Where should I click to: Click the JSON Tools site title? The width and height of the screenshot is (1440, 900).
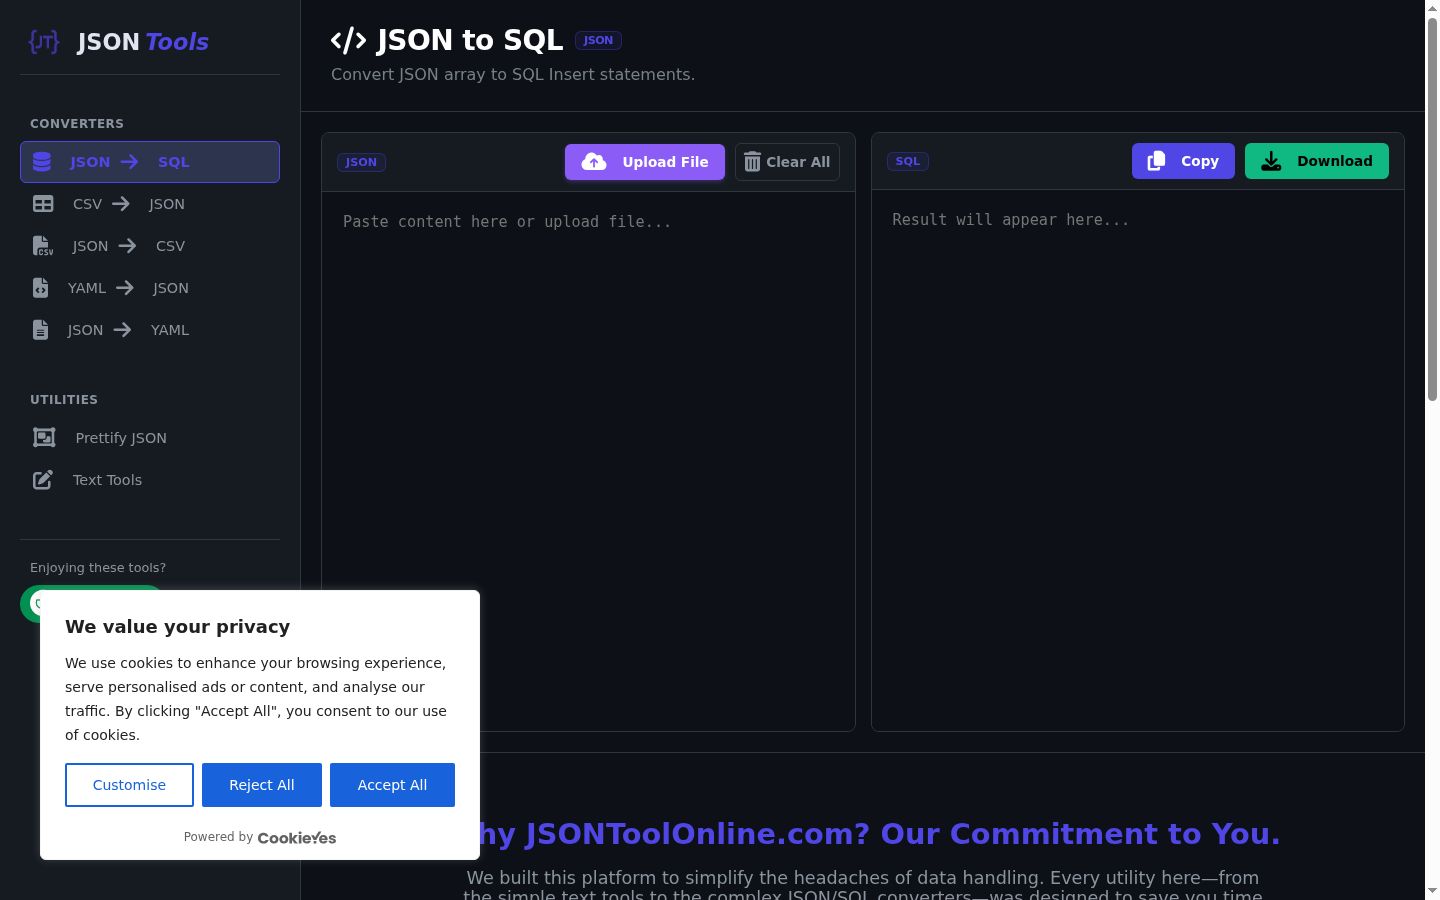(x=143, y=42)
